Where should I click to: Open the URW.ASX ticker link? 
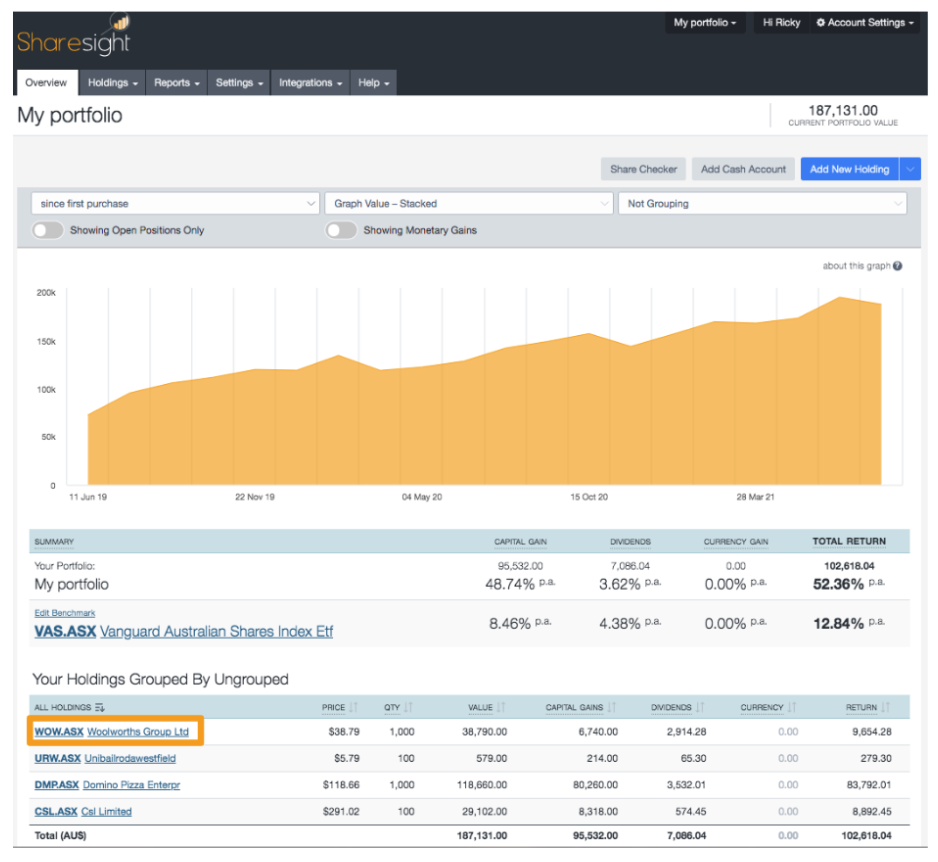57,759
